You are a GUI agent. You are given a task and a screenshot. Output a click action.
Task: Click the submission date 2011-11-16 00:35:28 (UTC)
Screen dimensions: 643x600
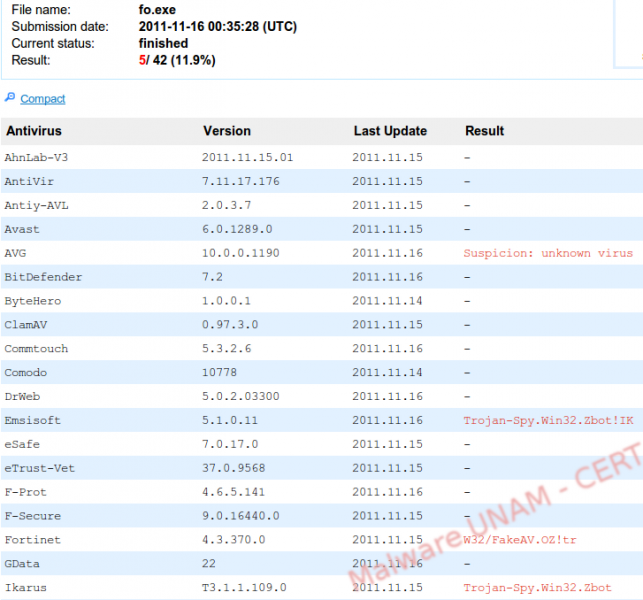(218, 26)
